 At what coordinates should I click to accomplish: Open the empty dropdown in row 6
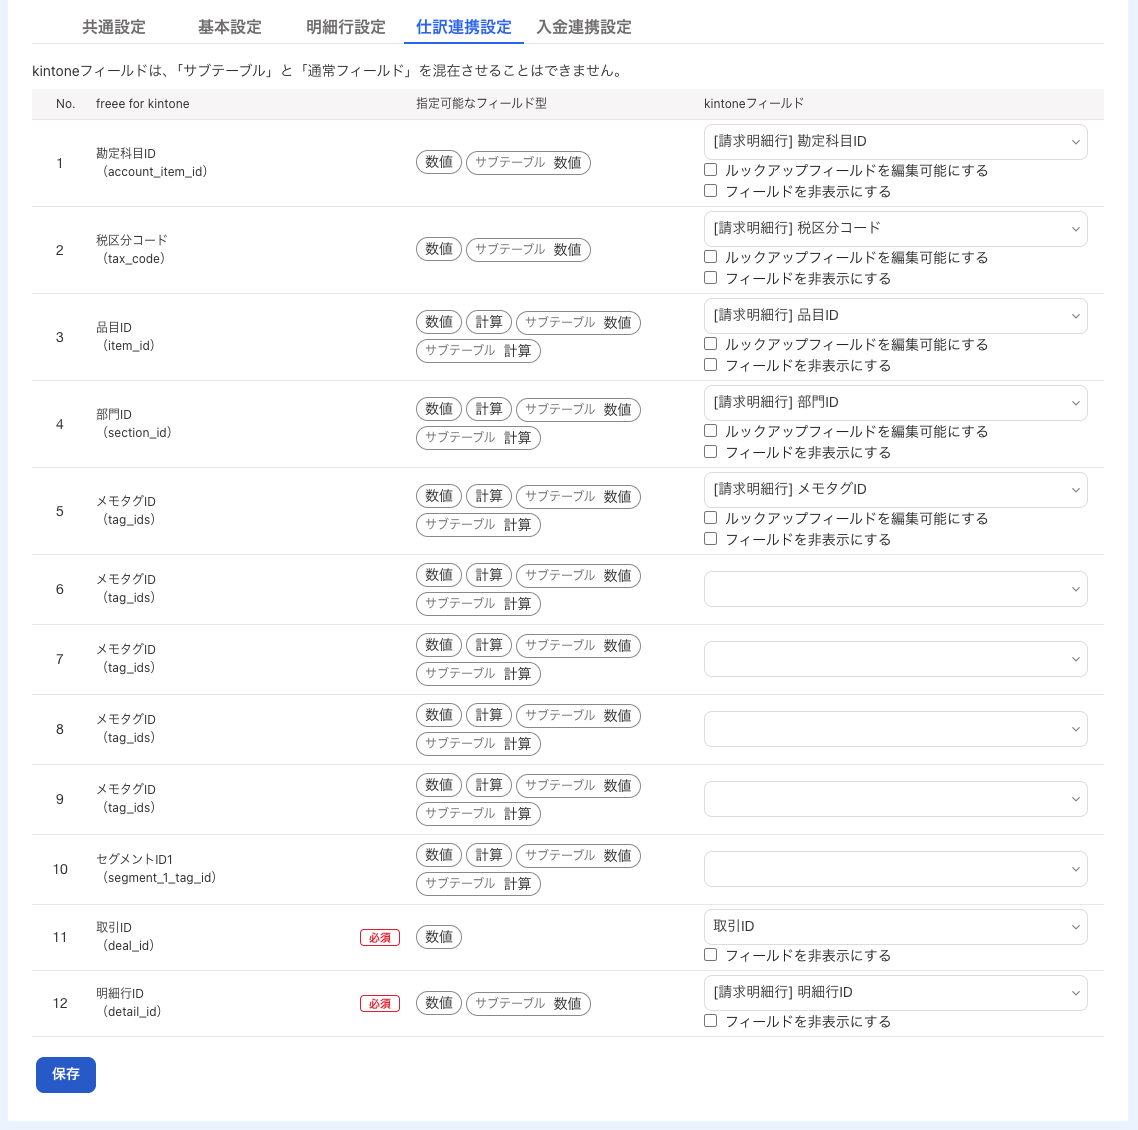point(895,589)
